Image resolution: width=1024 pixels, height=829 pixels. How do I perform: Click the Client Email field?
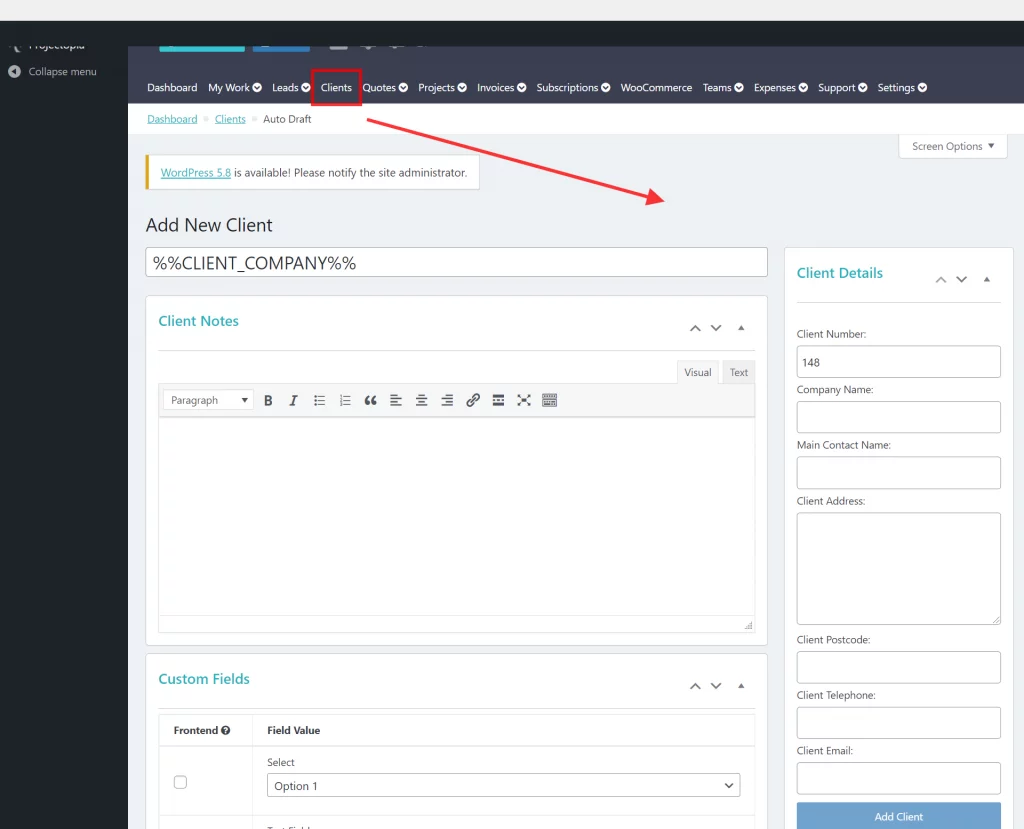899,778
